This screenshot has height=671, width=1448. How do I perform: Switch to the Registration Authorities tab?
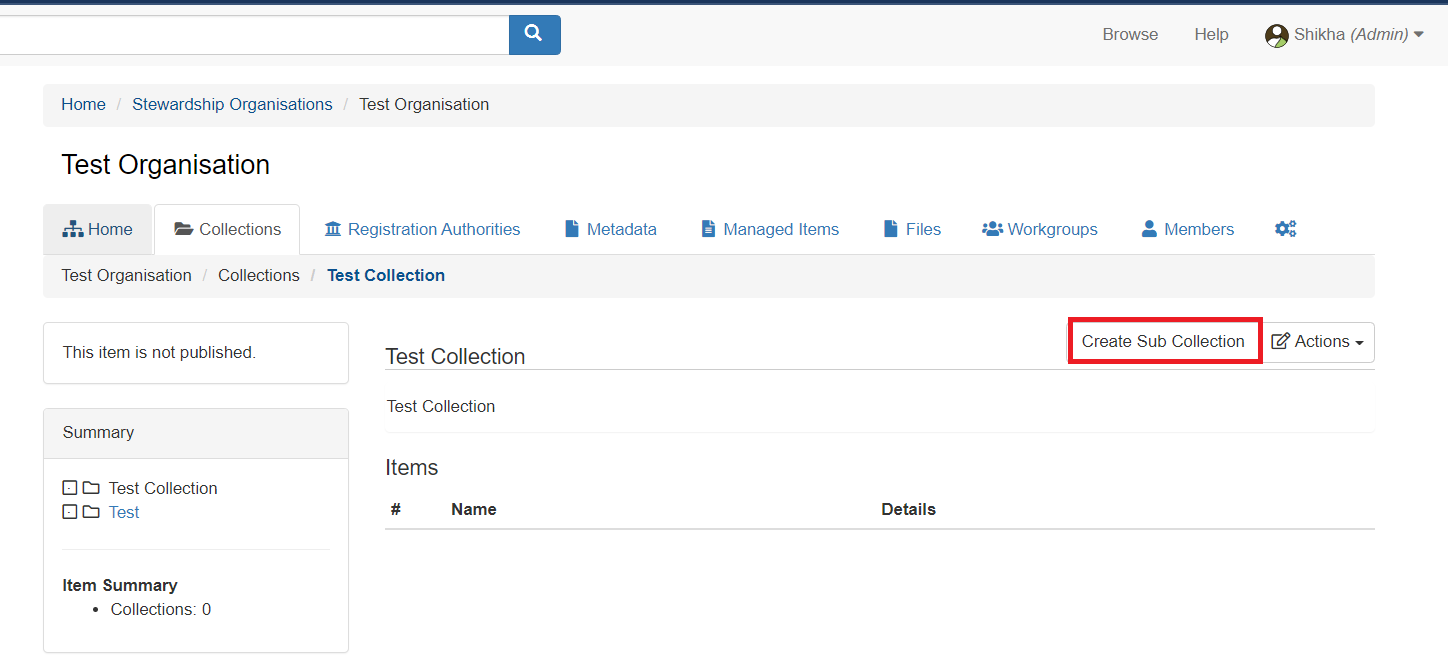click(x=422, y=229)
